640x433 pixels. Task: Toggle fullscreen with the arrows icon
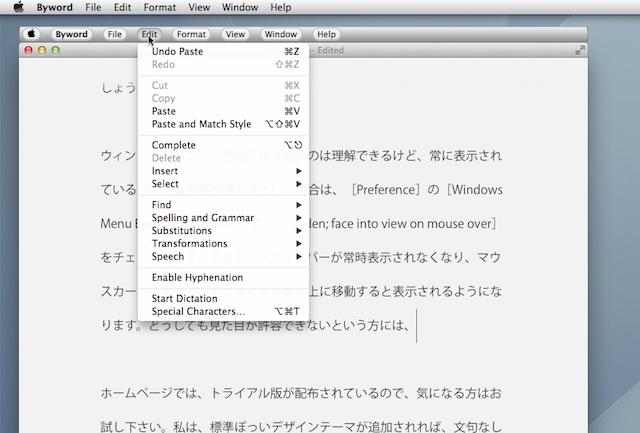pyautogui.click(x=580, y=50)
